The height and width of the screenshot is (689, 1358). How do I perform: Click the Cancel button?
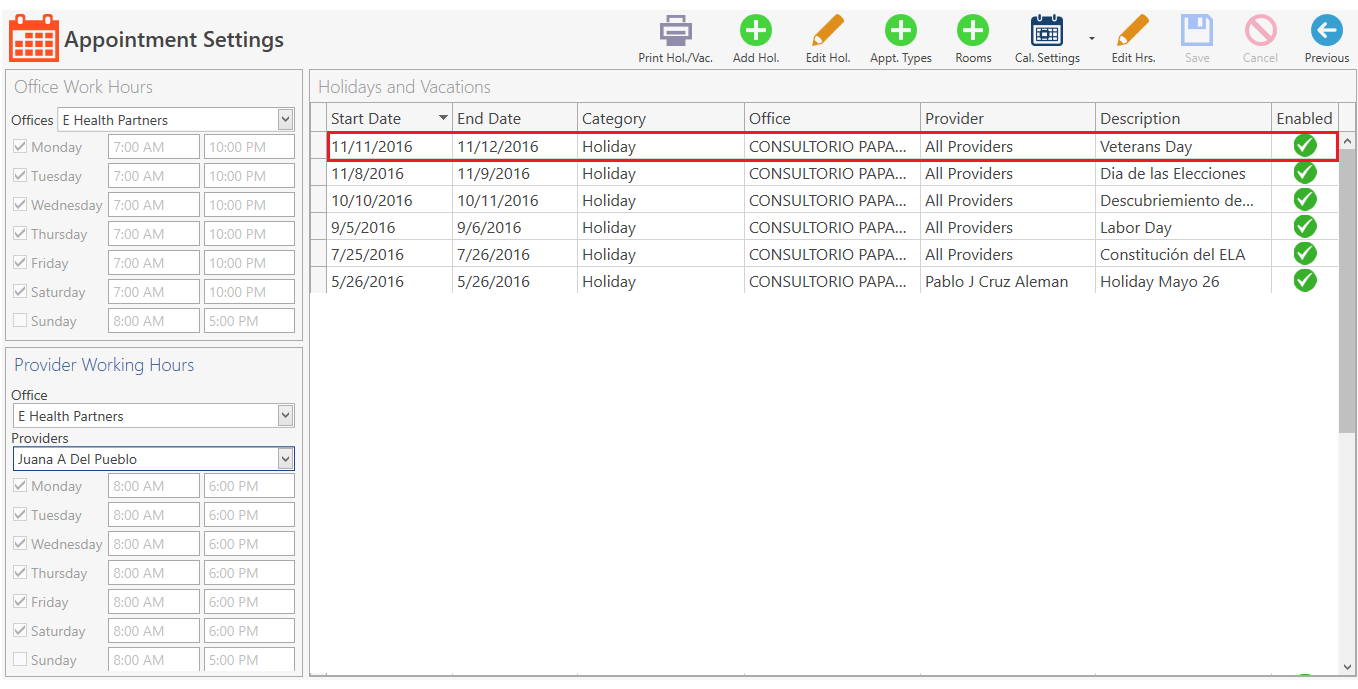(1260, 30)
